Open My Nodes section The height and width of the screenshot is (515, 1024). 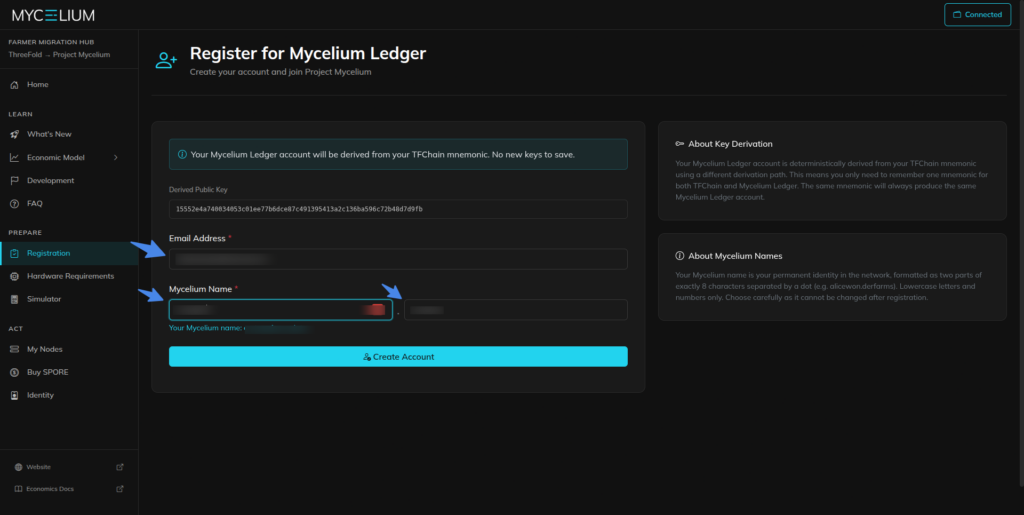(x=44, y=349)
